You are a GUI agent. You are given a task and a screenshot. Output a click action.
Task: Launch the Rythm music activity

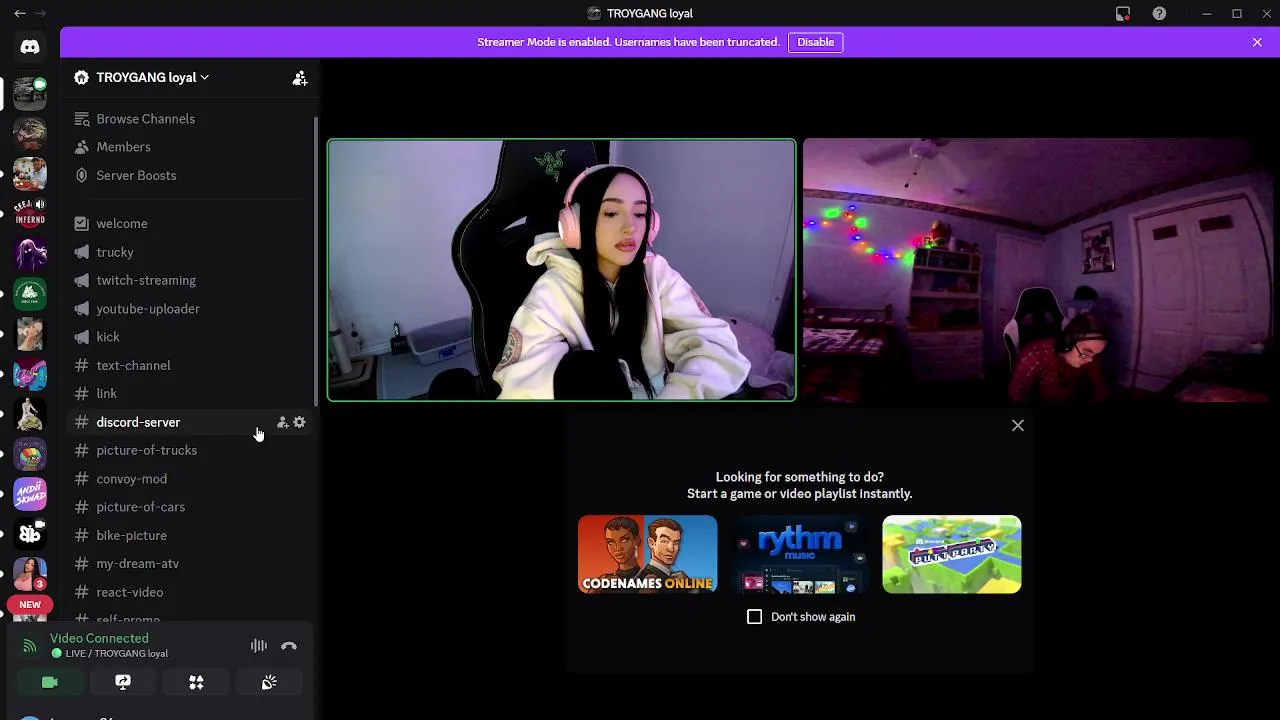pyautogui.click(x=799, y=555)
